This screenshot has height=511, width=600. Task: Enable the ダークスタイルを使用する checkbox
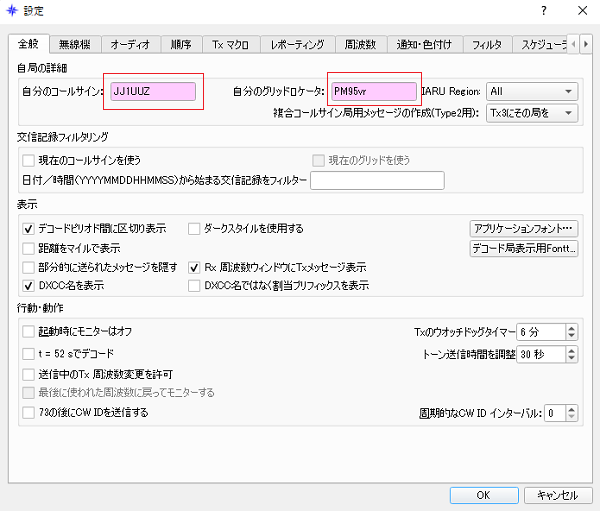click(196, 228)
